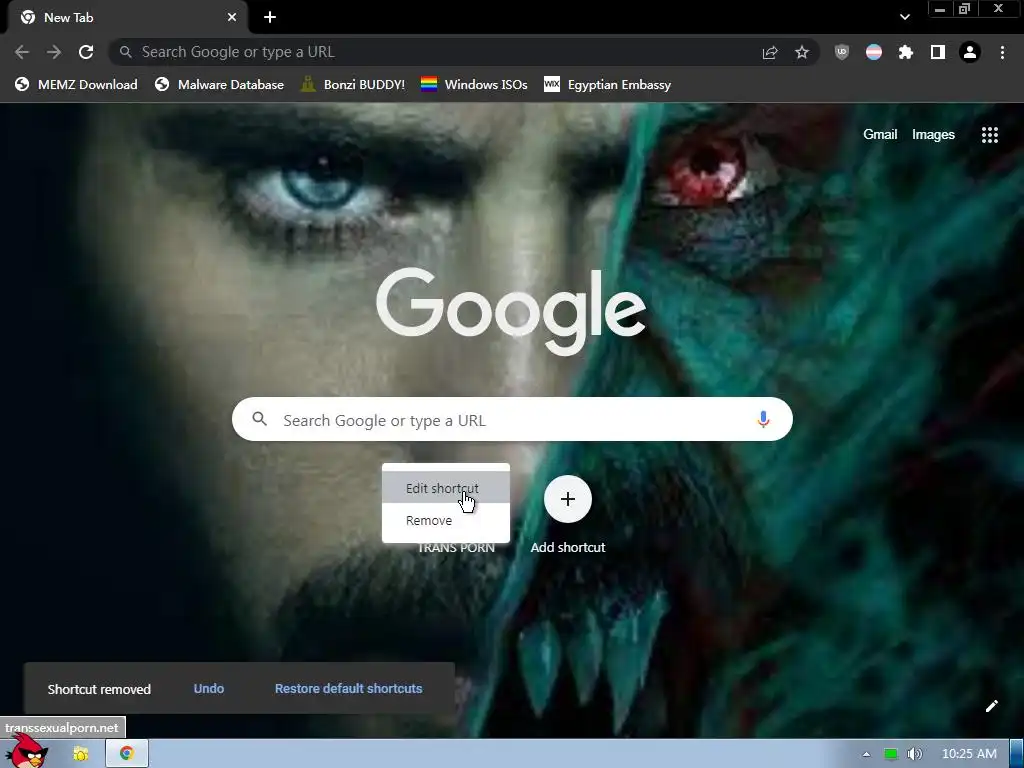Open the tab search chevron
This screenshot has height=768, width=1024.
coord(904,17)
